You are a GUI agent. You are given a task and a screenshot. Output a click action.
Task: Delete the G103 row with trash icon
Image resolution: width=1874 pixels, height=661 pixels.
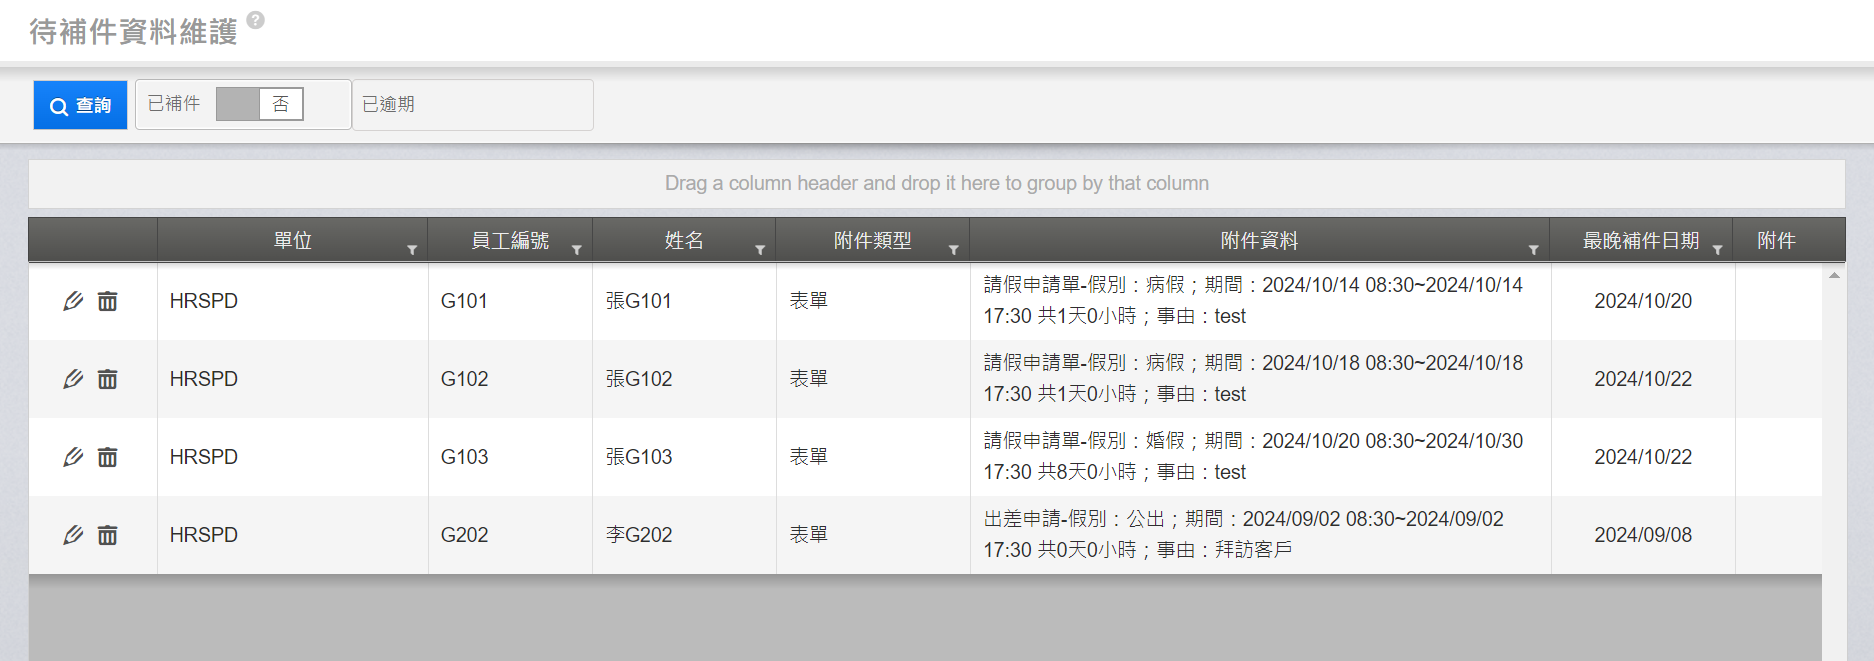tap(107, 457)
